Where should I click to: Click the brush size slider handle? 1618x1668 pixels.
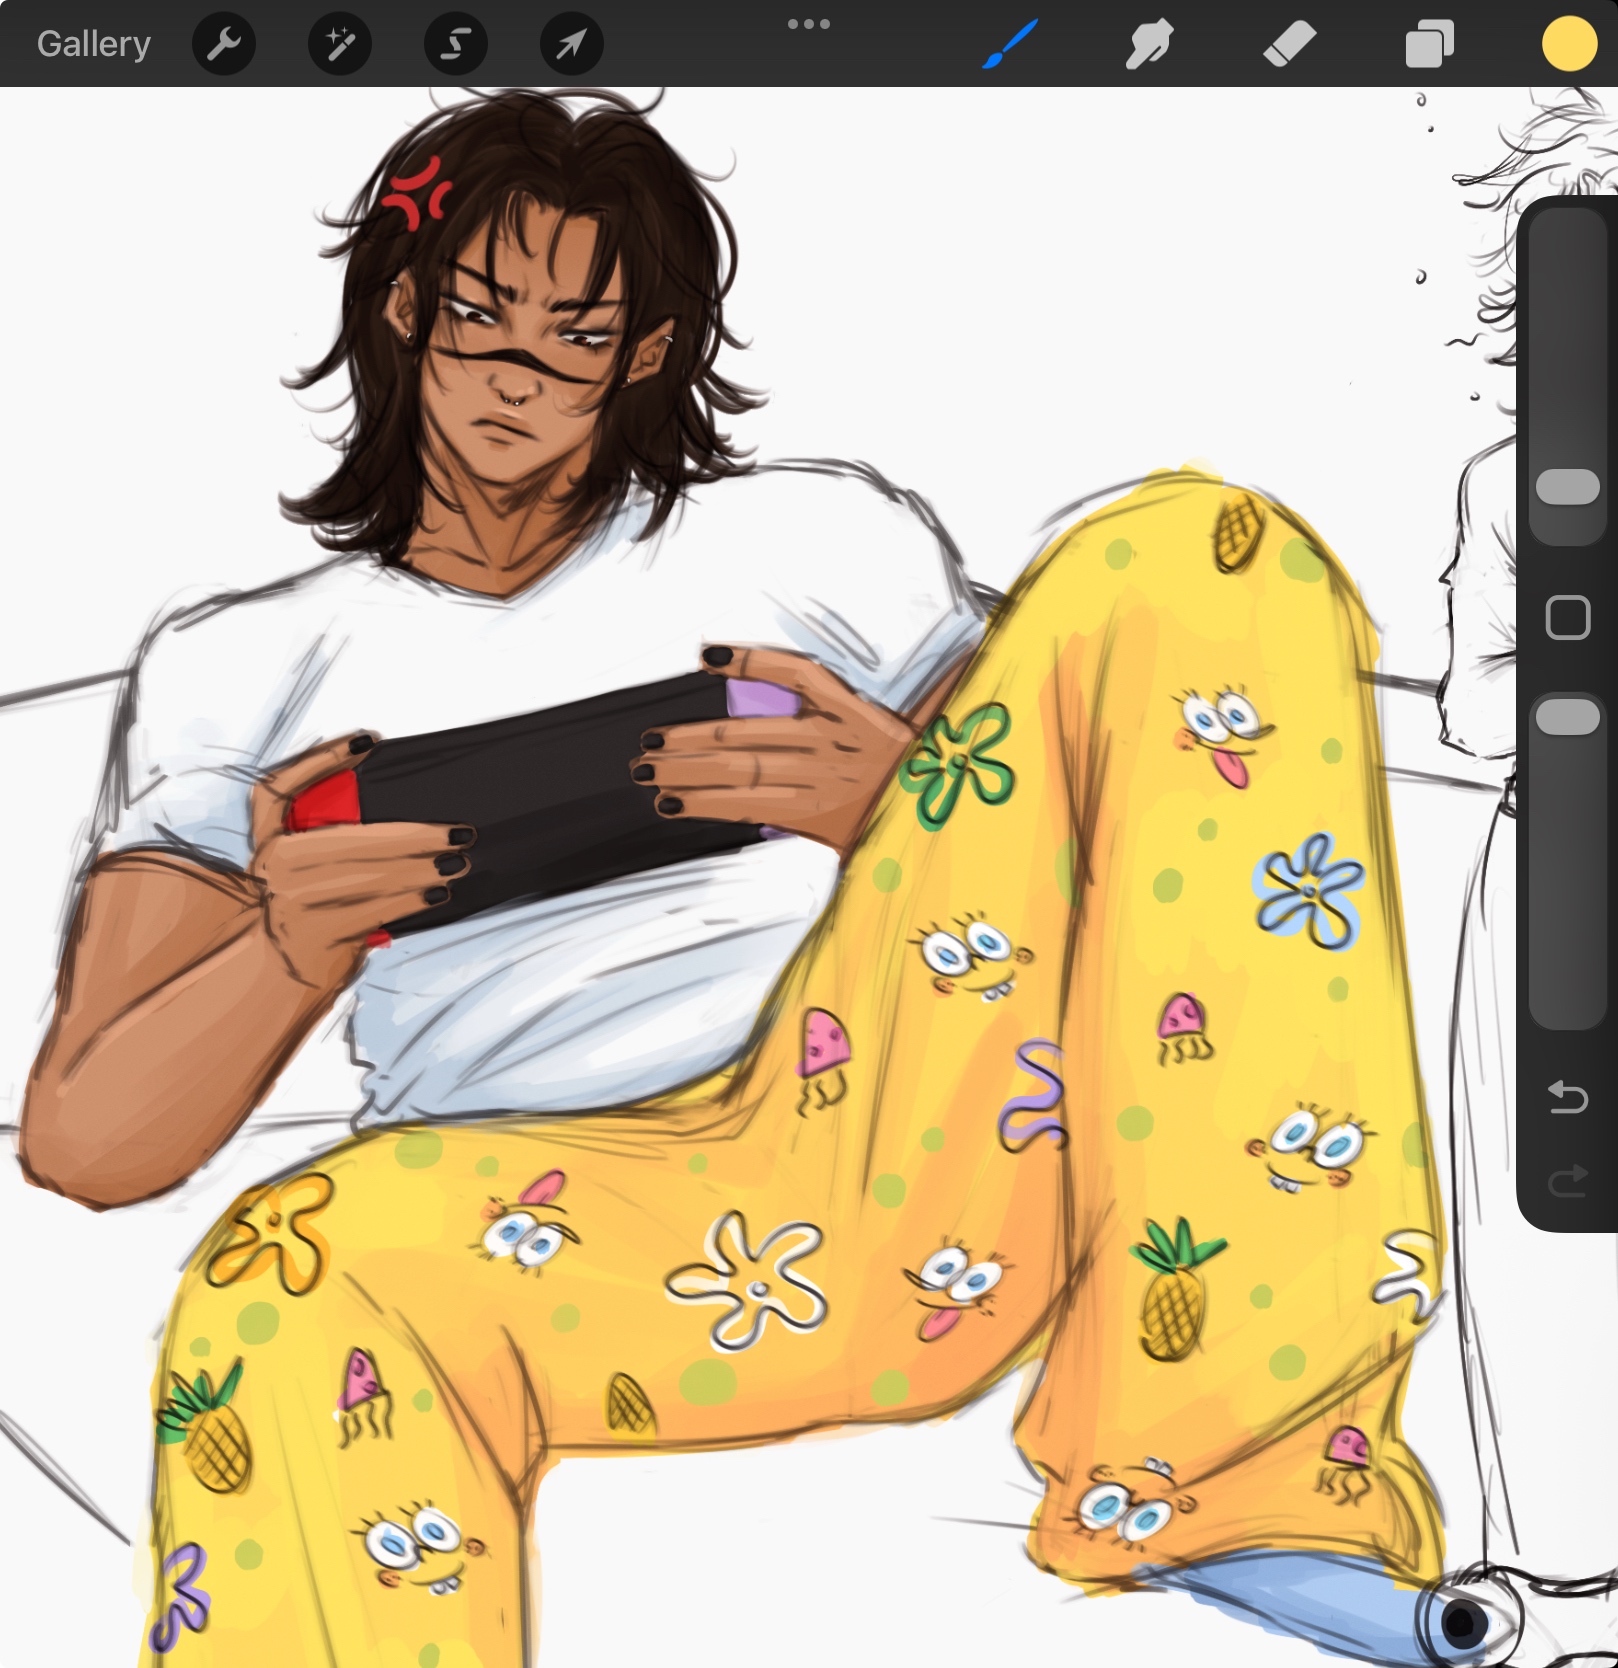tap(1567, 487)
